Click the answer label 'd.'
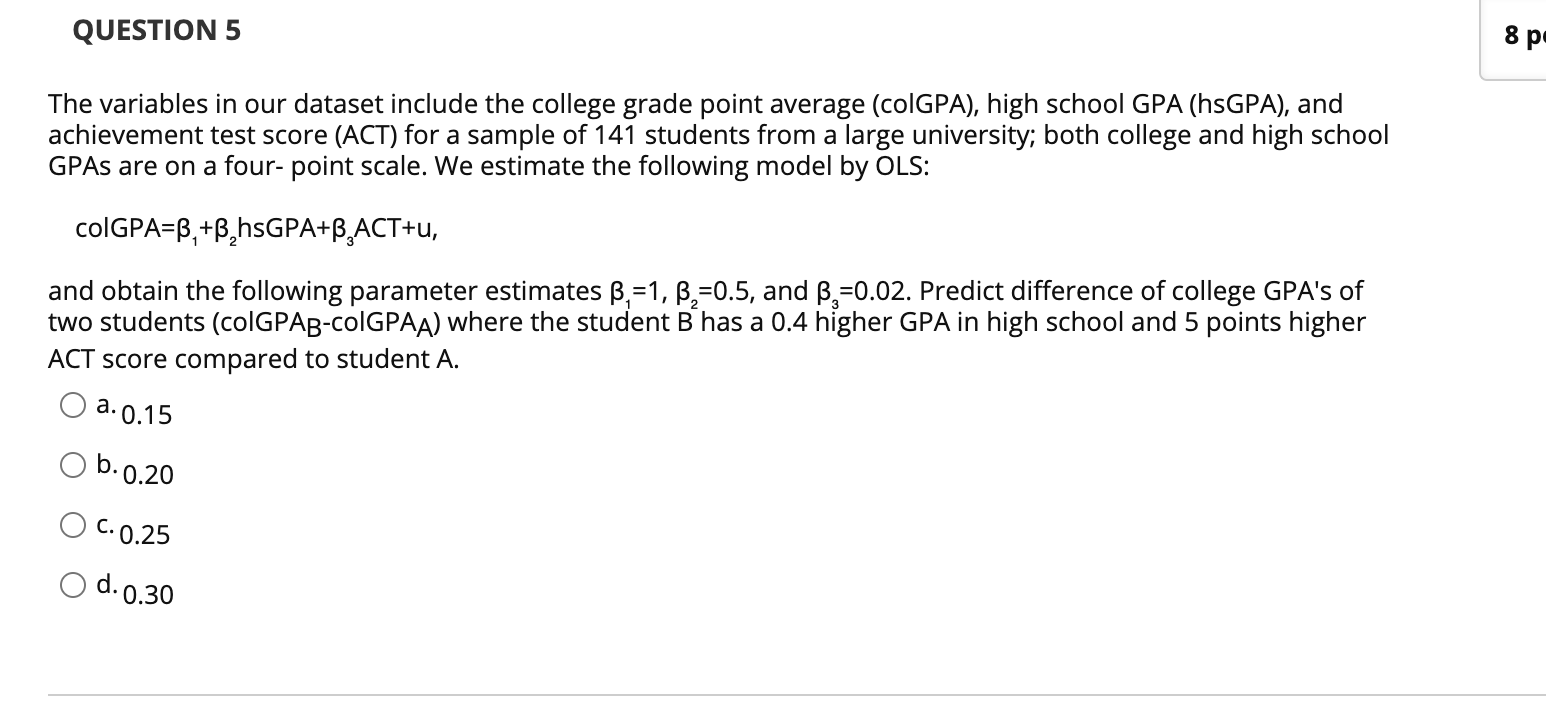The height and width of the screenshot is (706, 1546). (x=107, y=585)
